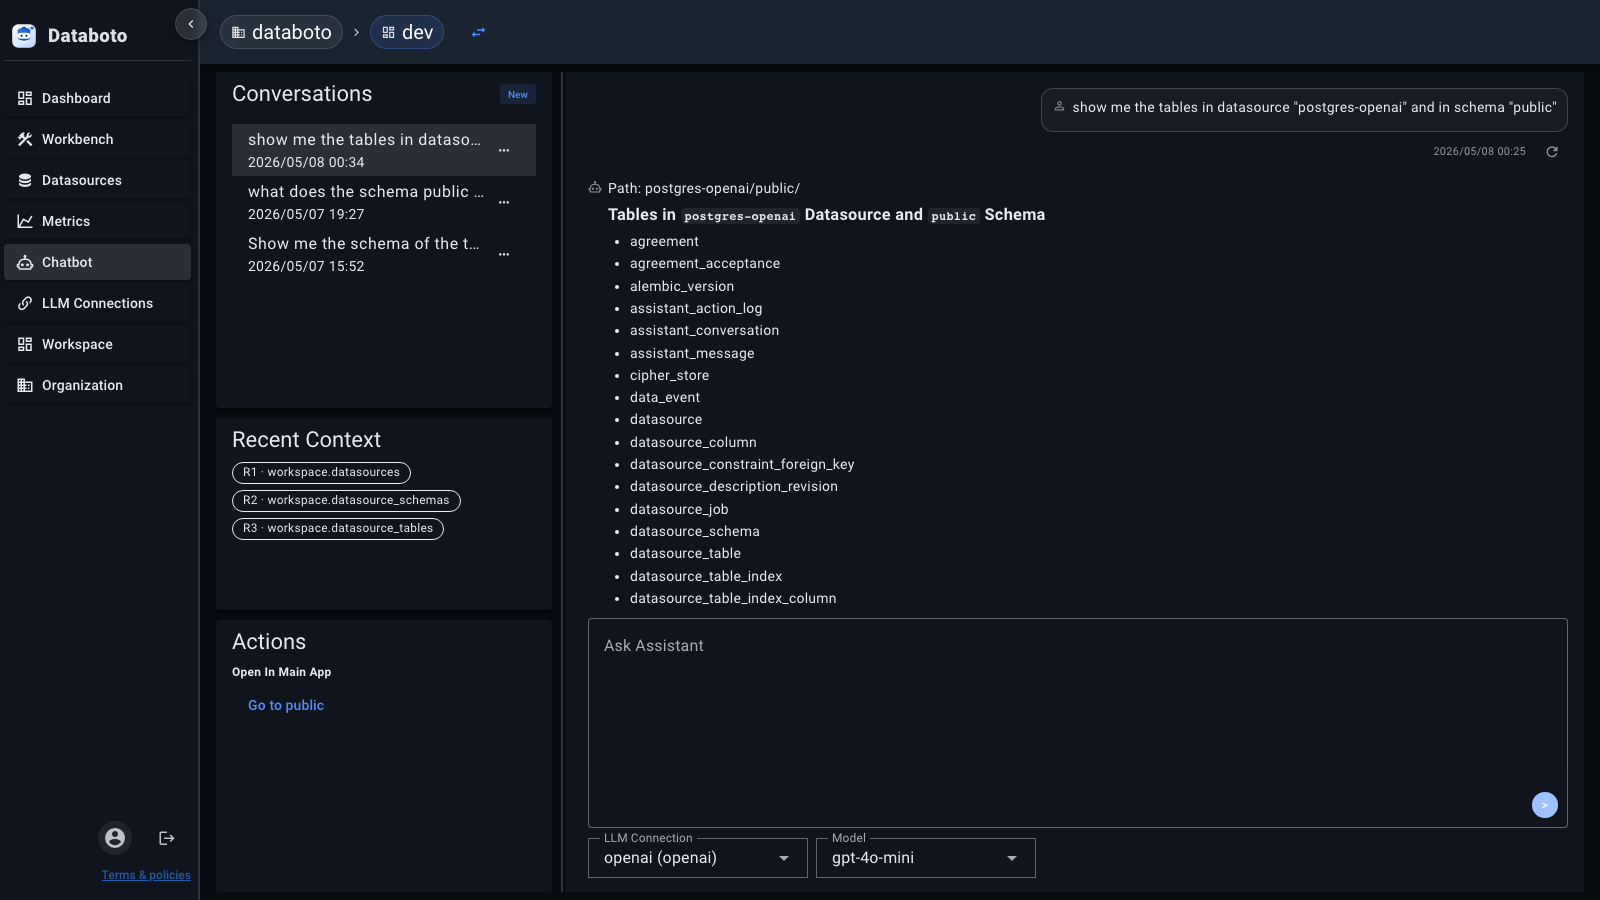Follow the 'Go to public' link
Viewport: 1600px width, 900px height.
pos(286,705)
